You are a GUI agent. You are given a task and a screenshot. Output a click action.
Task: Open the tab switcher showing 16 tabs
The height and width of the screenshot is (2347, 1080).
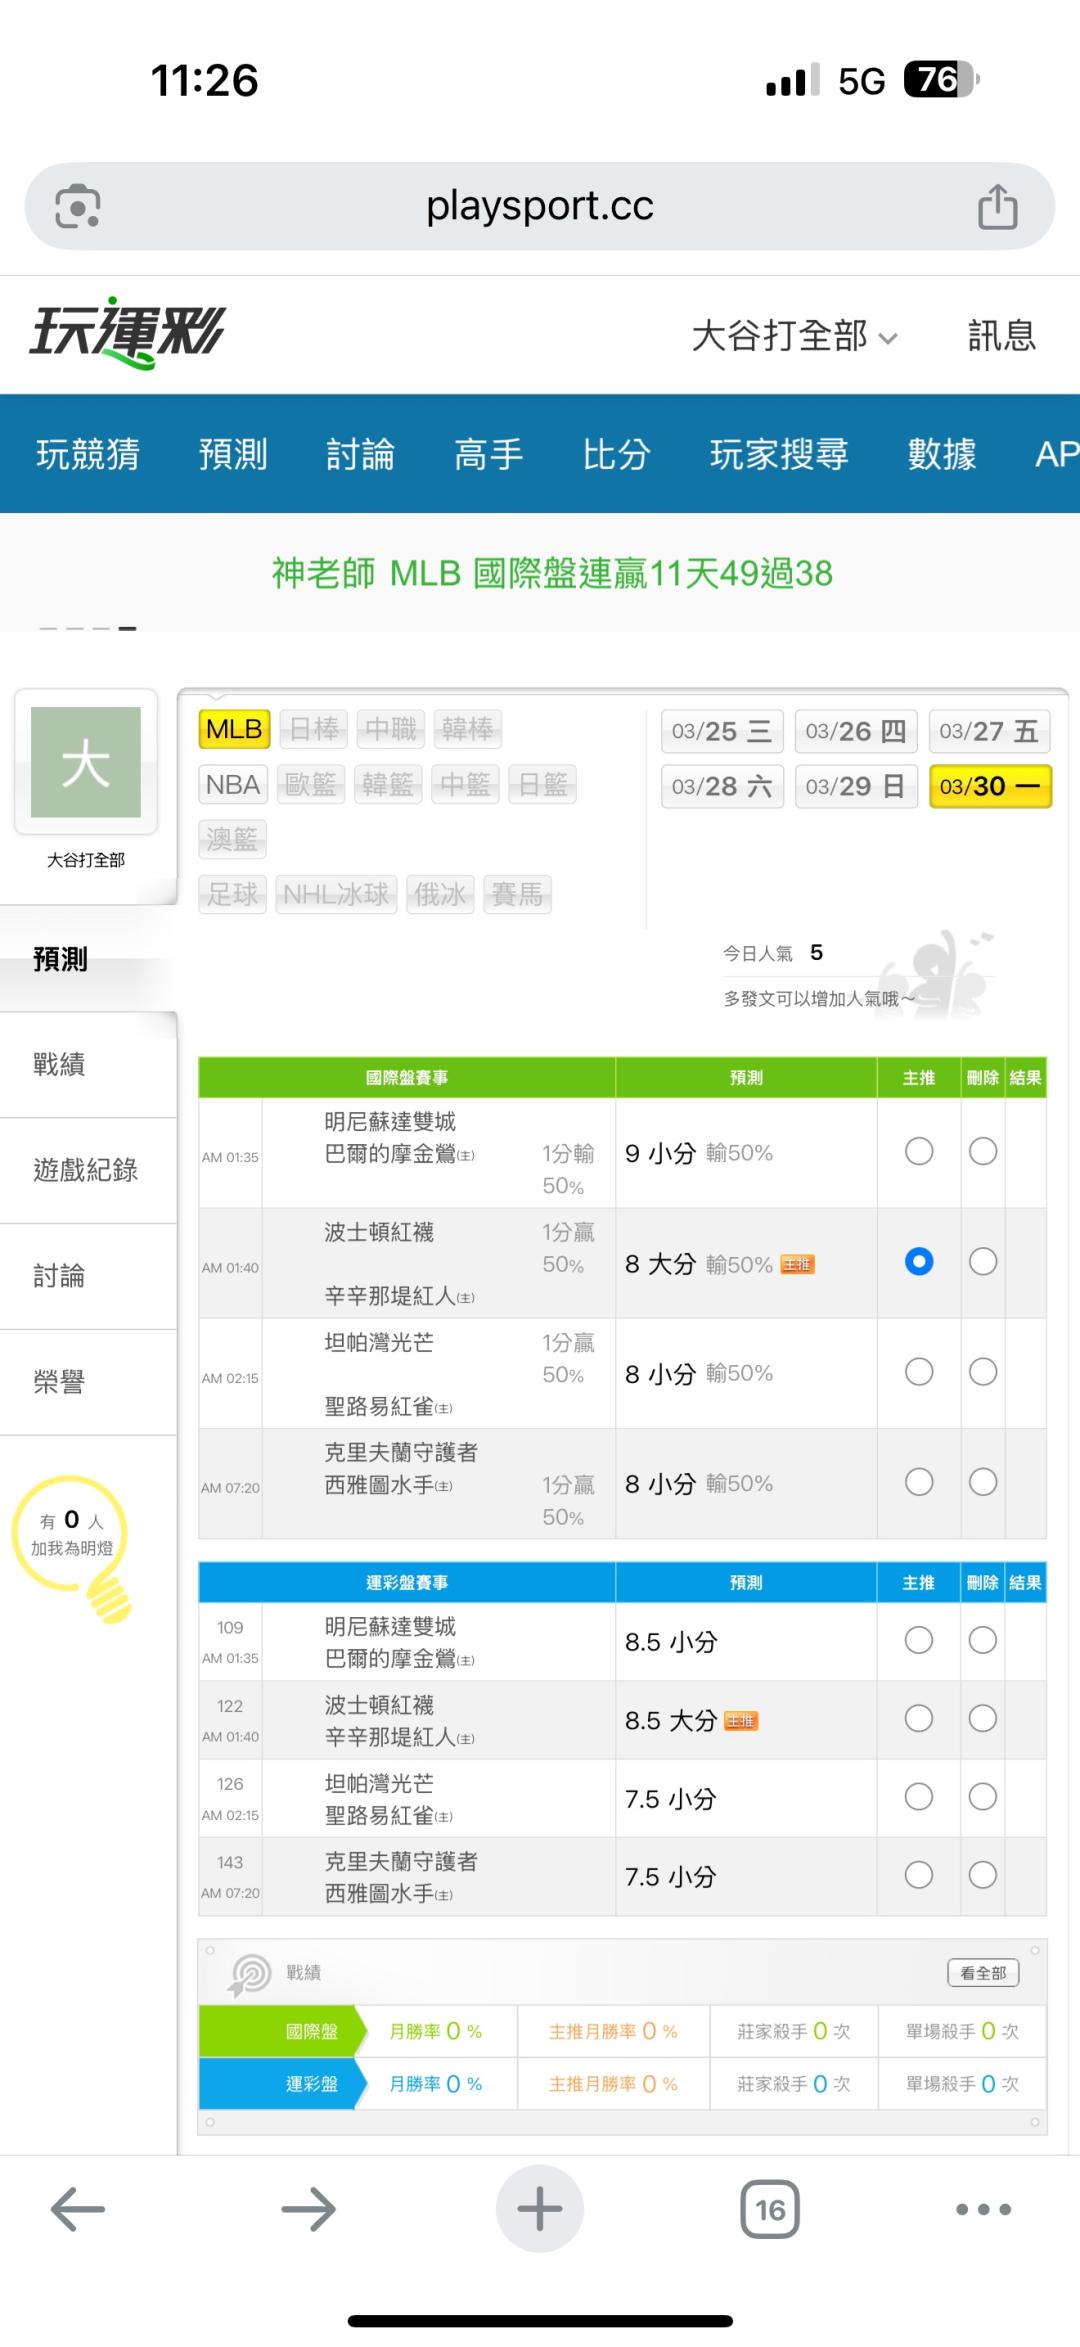pos(770,2209)
